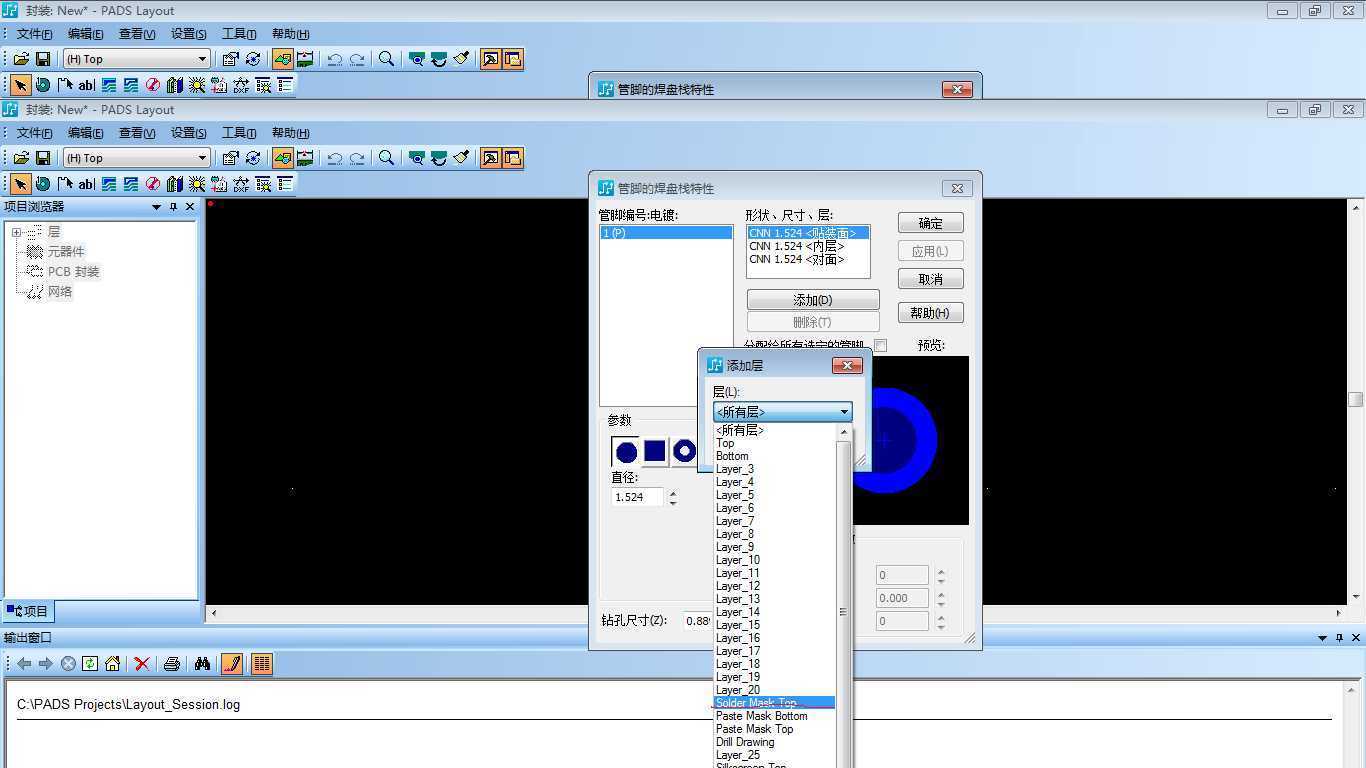Viewport: 1366px width, 768px height.
Task: Click the Stop icon in output window toolbar
Action: [68, 664]
